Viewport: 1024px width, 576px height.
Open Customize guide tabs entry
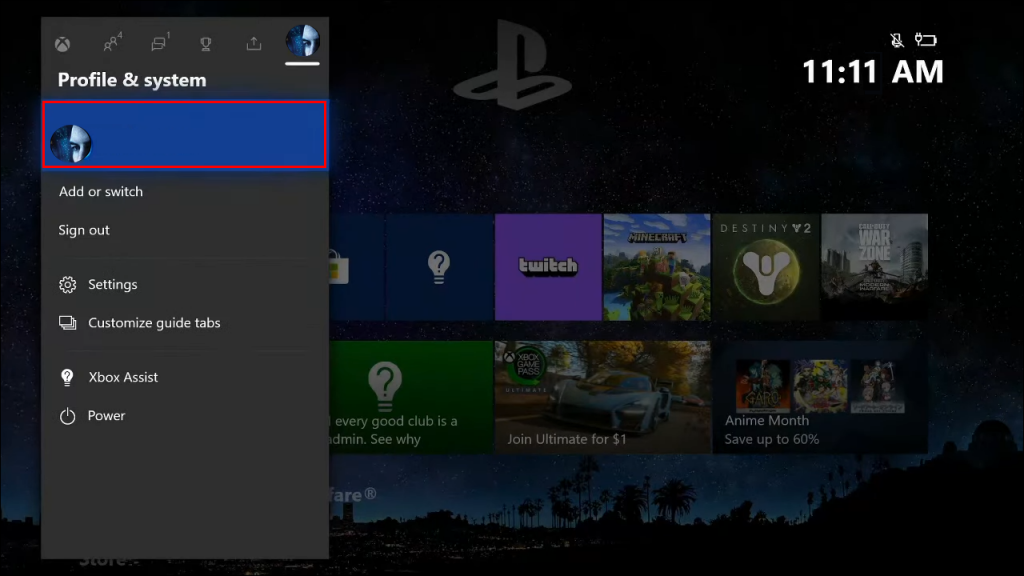pos(150,322)
